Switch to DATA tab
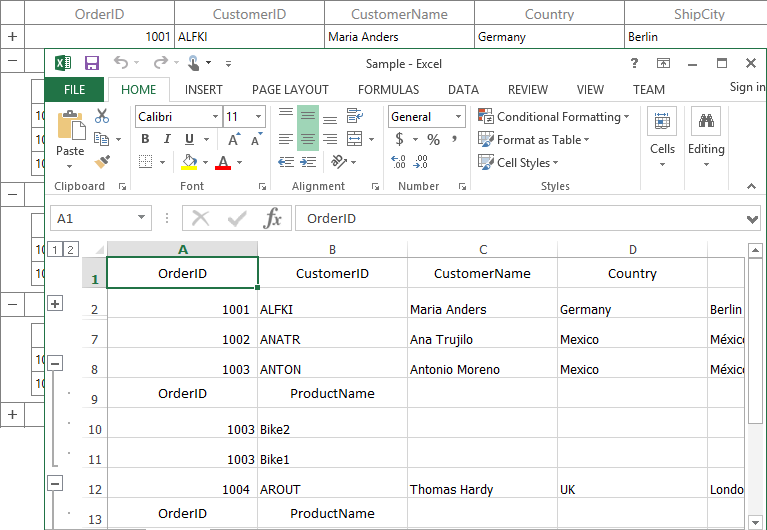 pyautogui.click(x=463, y=90)
